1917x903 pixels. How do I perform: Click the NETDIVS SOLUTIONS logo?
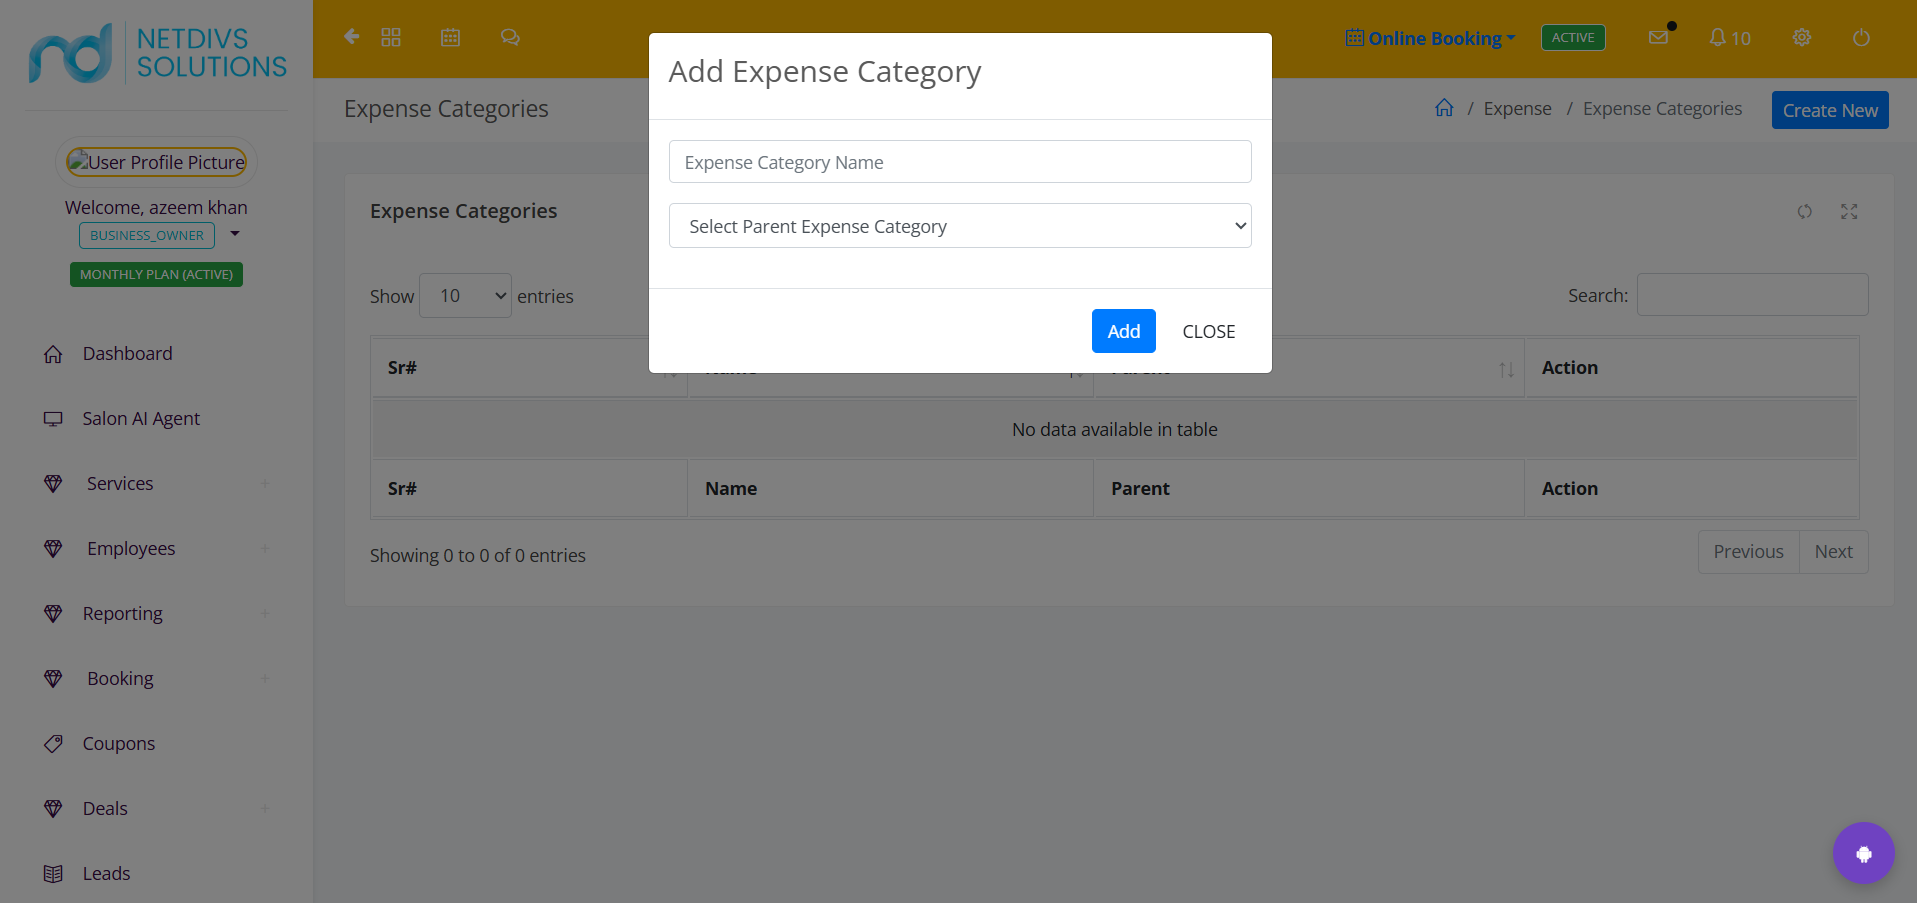point(157,53)
